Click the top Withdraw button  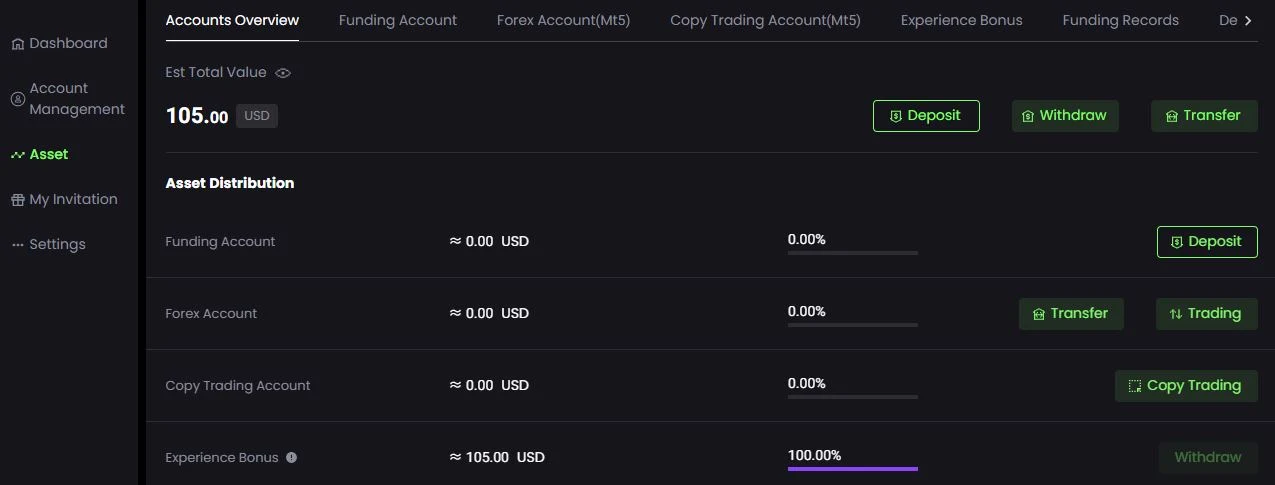[1065, 116]
